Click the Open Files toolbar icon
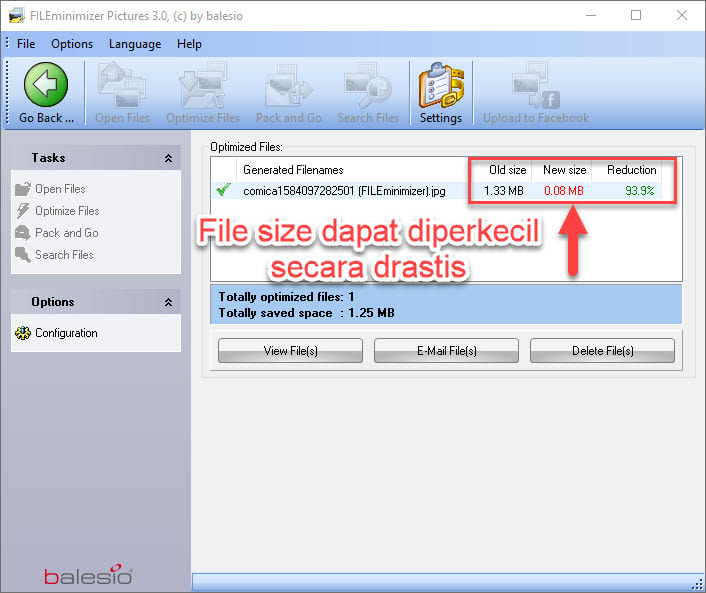The width and height of the screenshot is (706, 593). [x=122, y=86]
